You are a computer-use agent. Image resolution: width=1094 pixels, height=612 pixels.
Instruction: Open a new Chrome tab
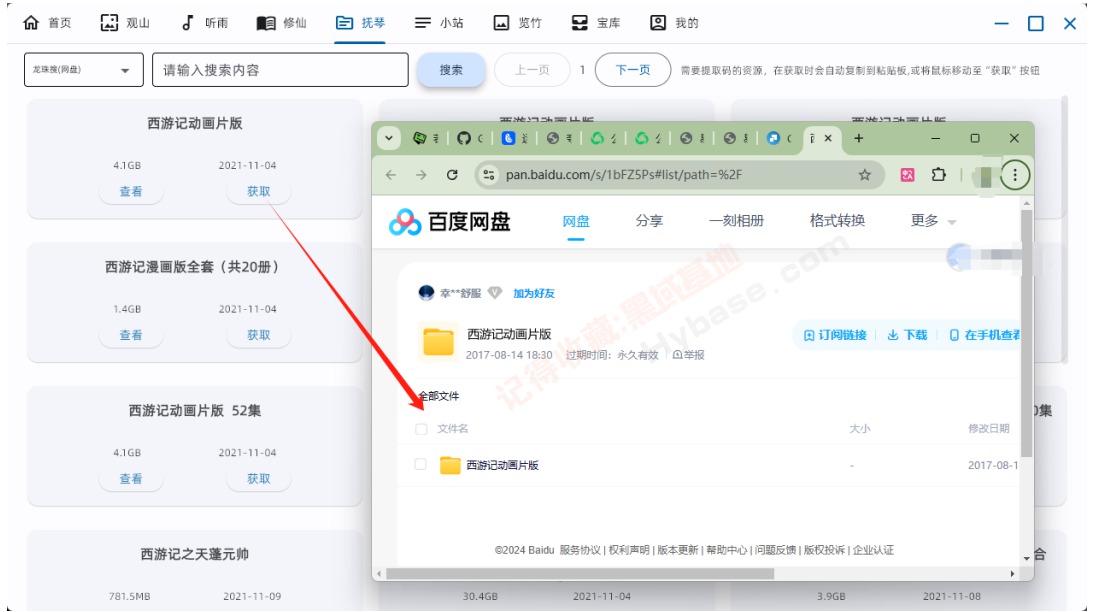pyautogui.click(x=858, y=138)
